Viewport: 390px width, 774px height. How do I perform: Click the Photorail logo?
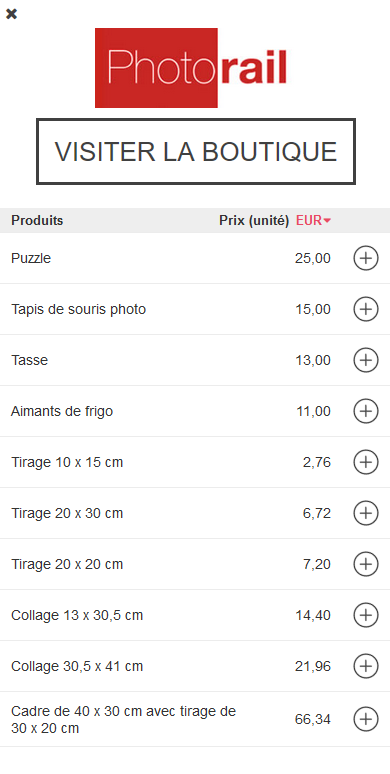pyautogui.click(x=191, y=68)
